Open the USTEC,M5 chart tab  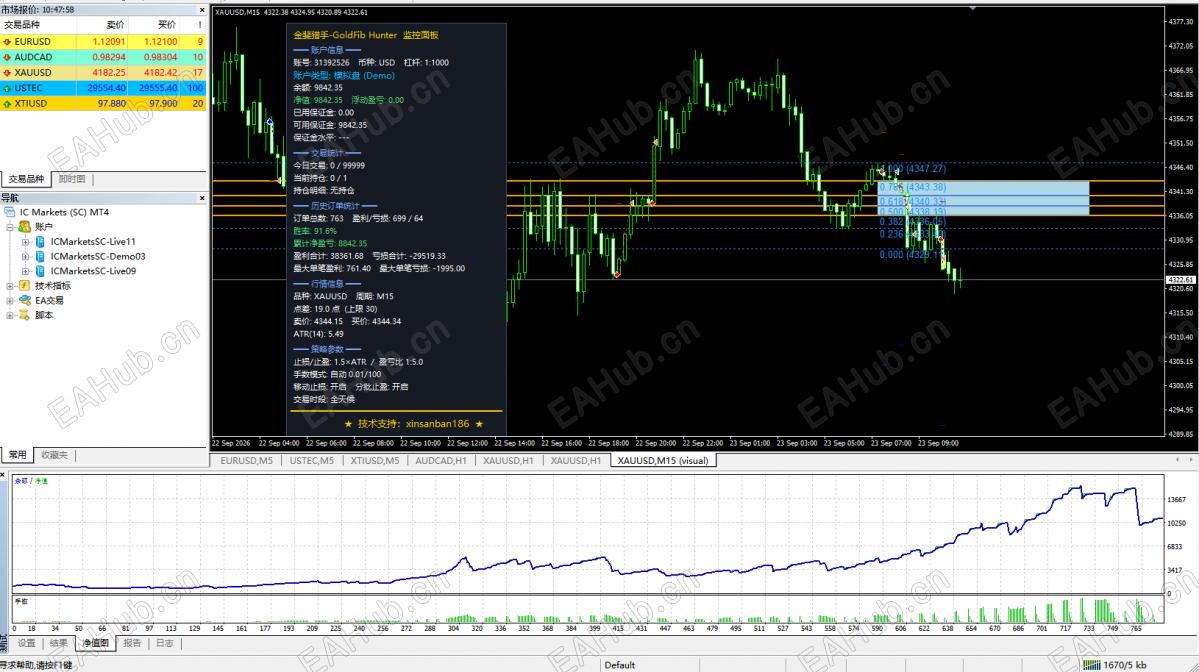click(311, 461)
